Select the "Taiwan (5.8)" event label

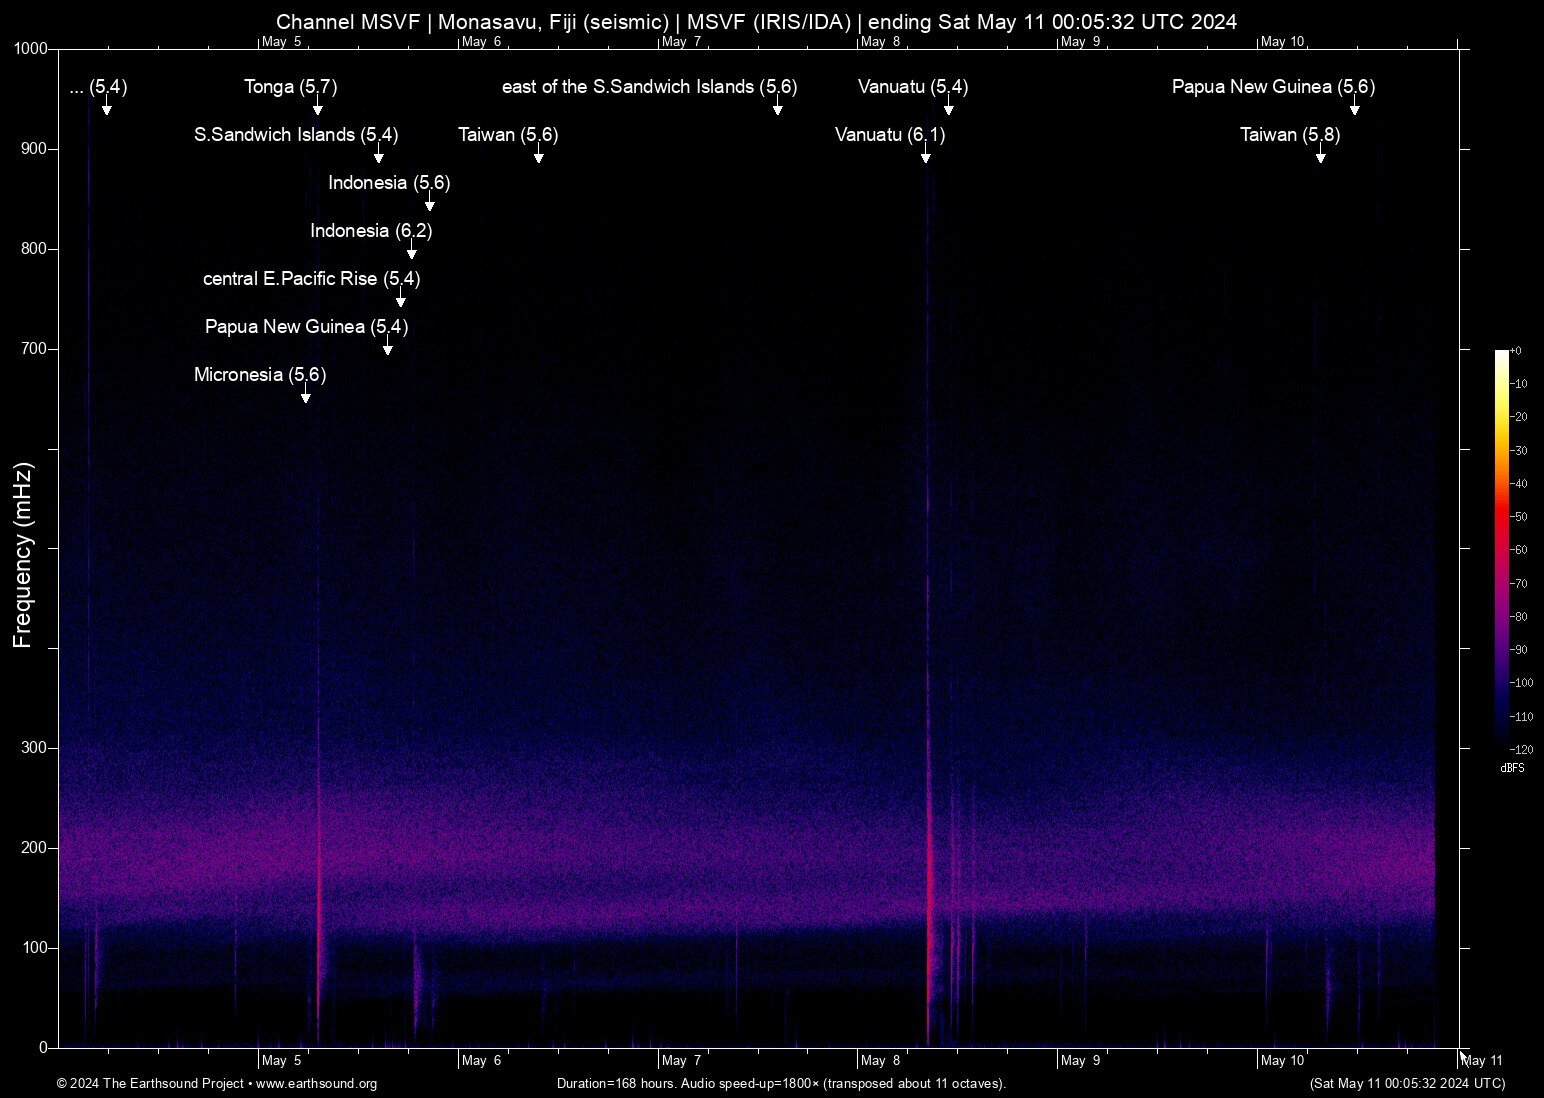pos(1290,135)
